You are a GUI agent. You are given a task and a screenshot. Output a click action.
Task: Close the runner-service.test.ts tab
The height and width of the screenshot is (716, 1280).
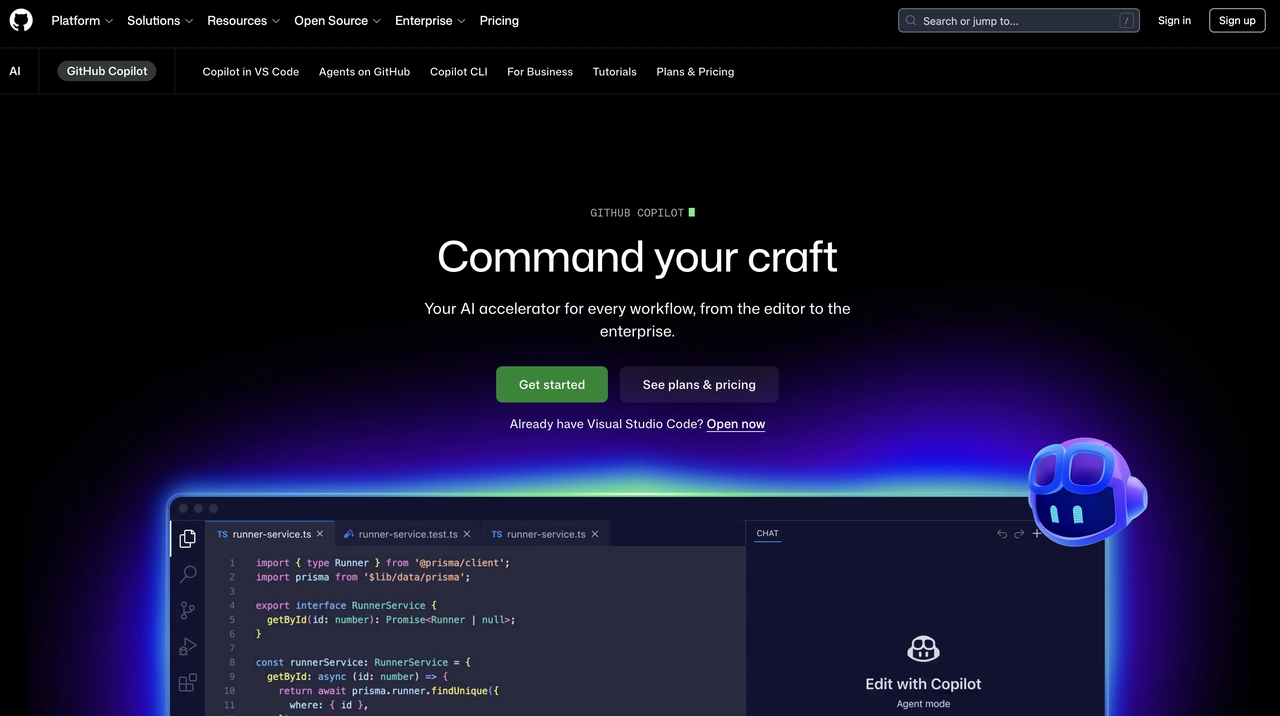coord(467,534)
